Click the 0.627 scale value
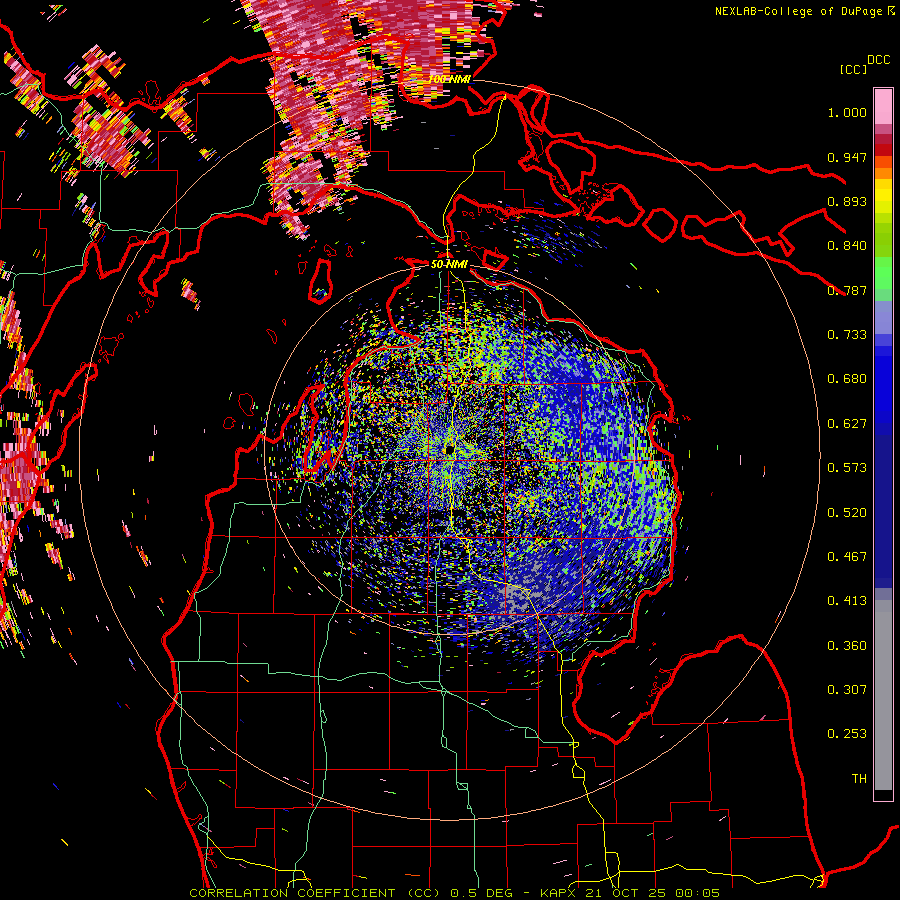This screenshot has height=900, width=900. click(x=847, y=424)
